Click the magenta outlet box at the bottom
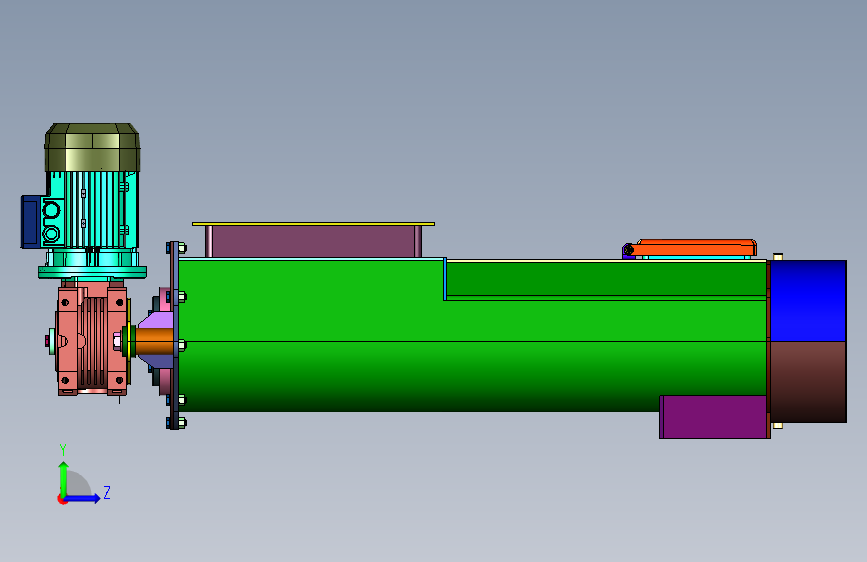The width and height of the screenshot is (867, 562). tap(714, 417)
